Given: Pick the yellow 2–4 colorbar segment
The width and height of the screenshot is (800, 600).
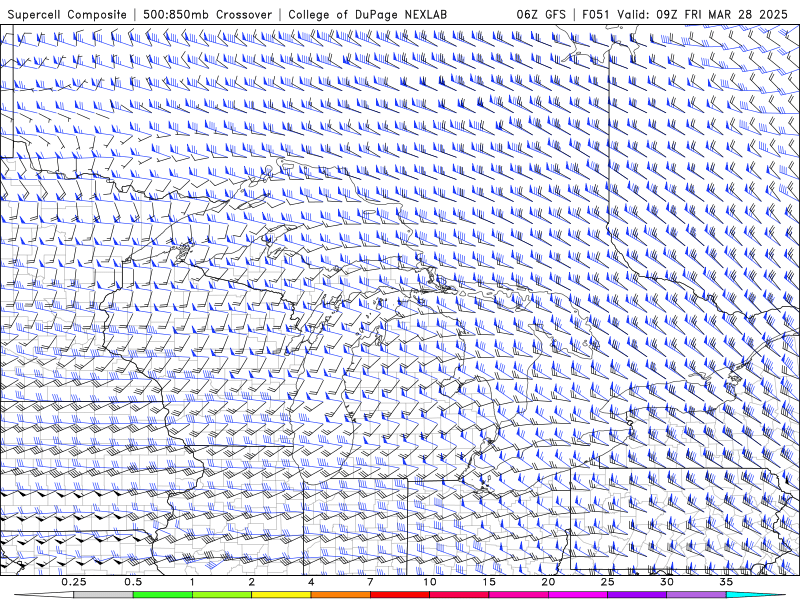Looking at the screenshot, I should click(x=281, y=595).
